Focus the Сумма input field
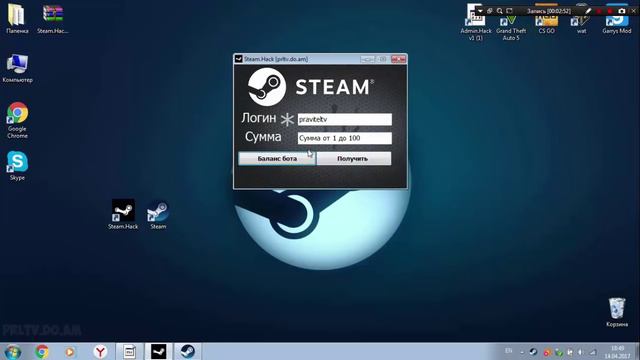The height and width of the screenshot is (360, 640). (344, 138)
